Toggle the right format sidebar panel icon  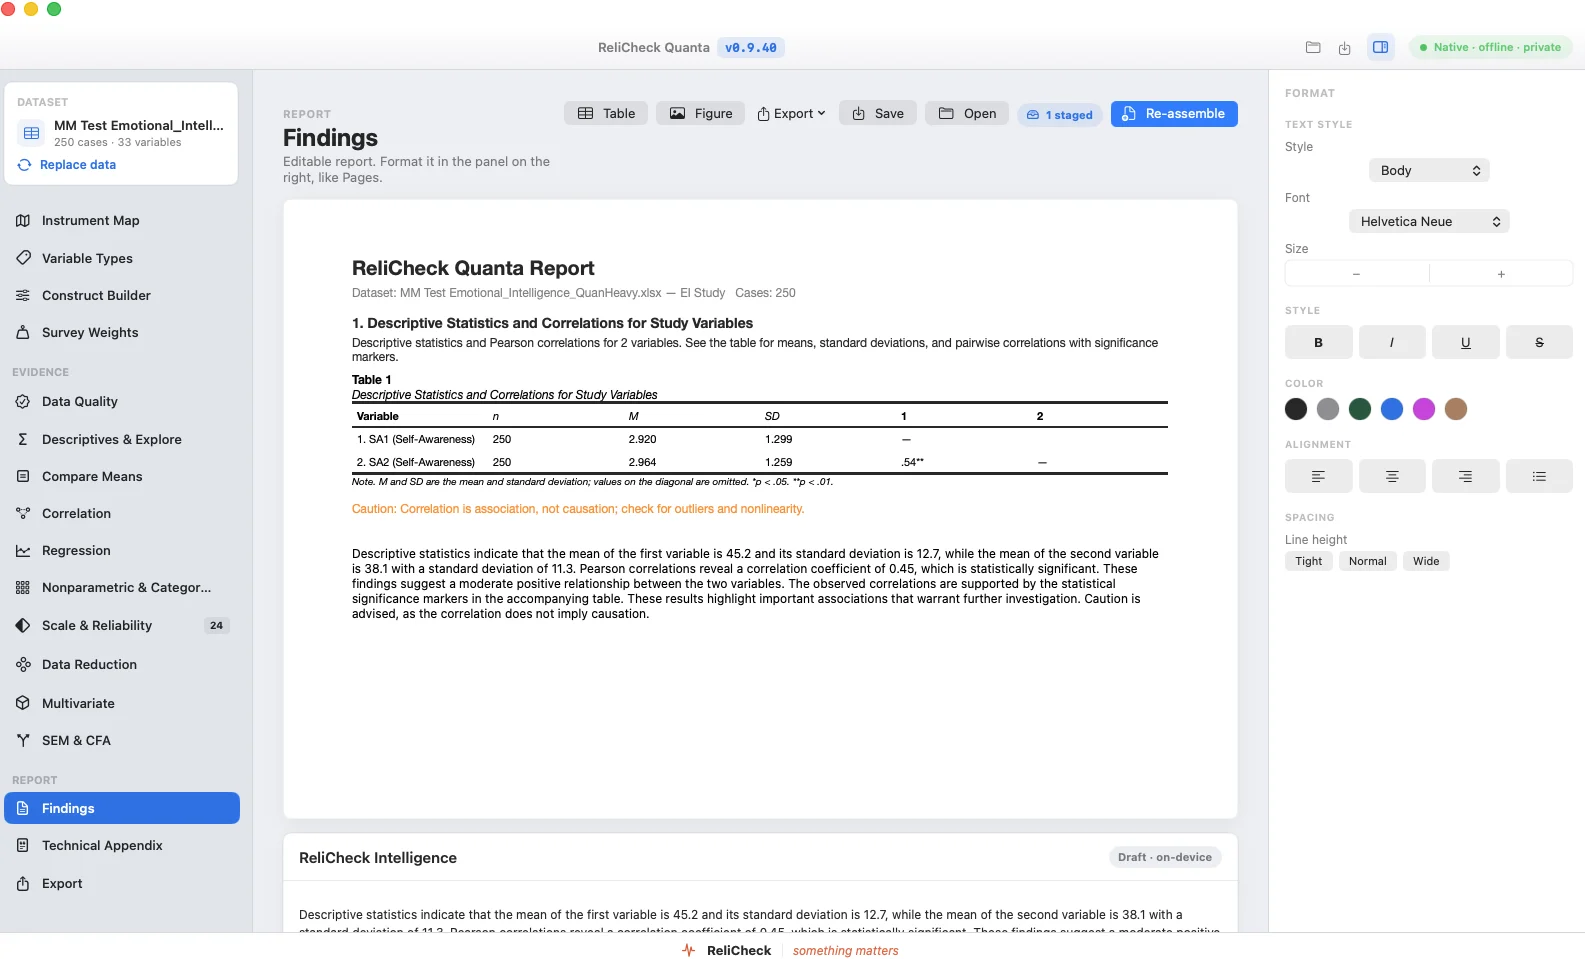(1381, 47)
